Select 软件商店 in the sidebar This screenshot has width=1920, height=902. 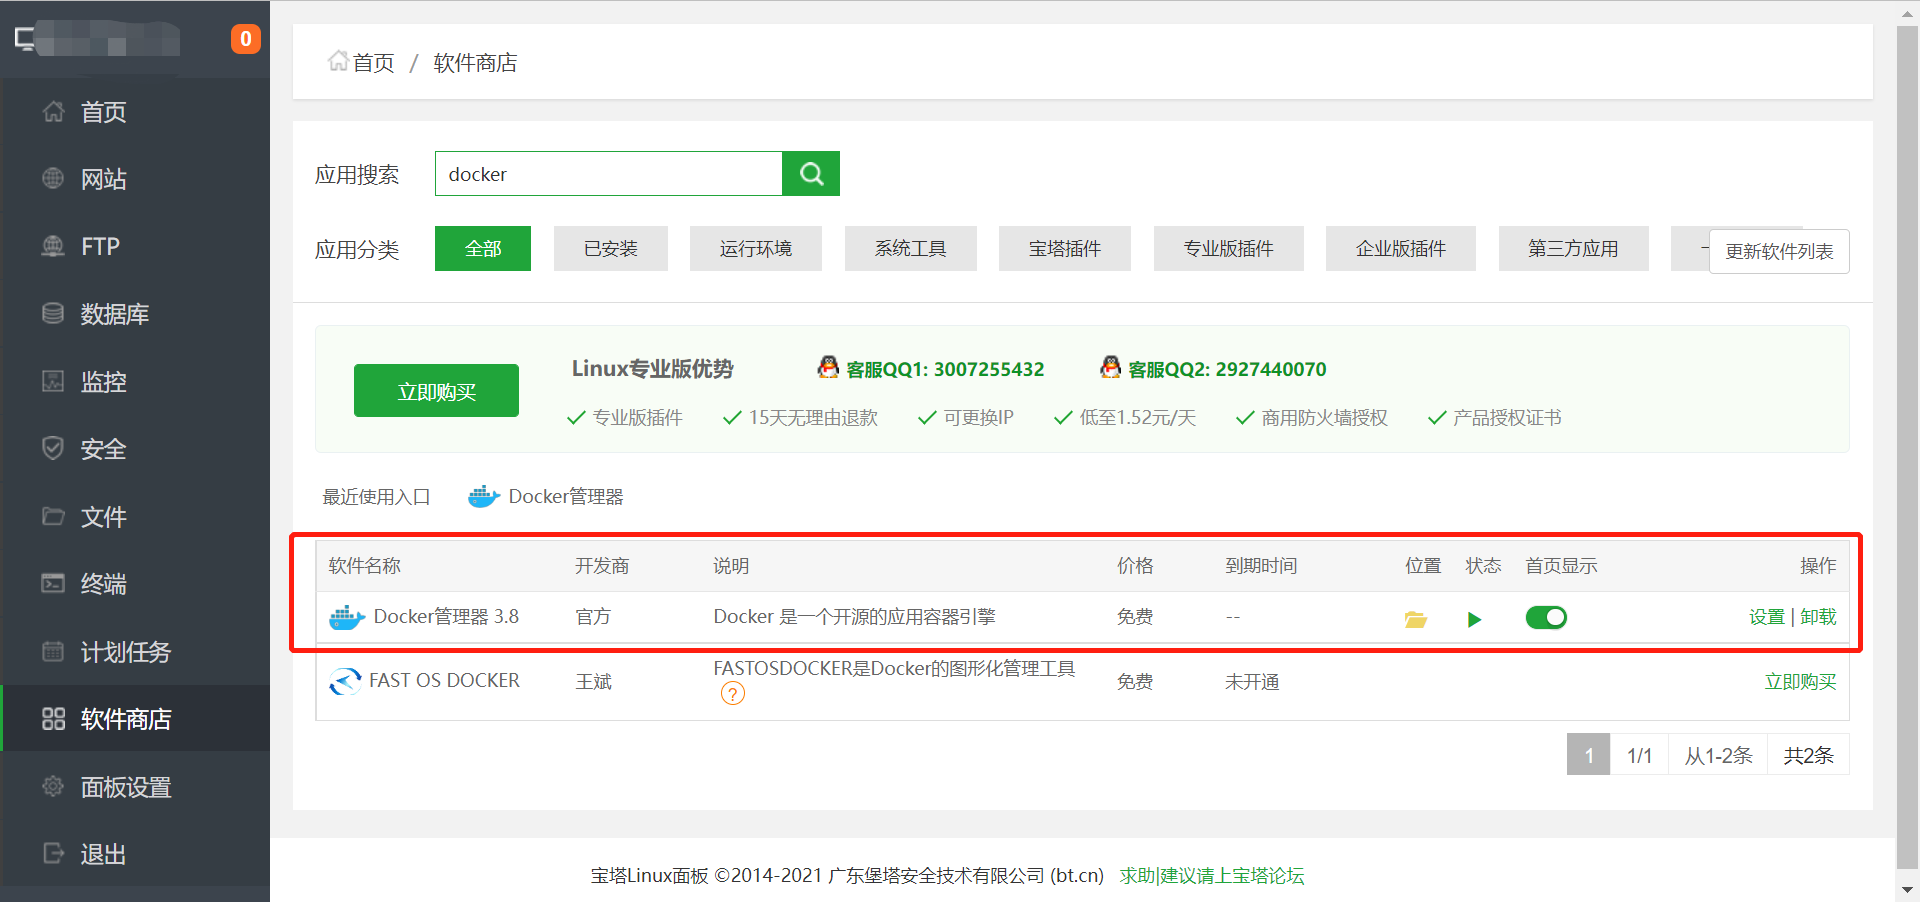135,718
